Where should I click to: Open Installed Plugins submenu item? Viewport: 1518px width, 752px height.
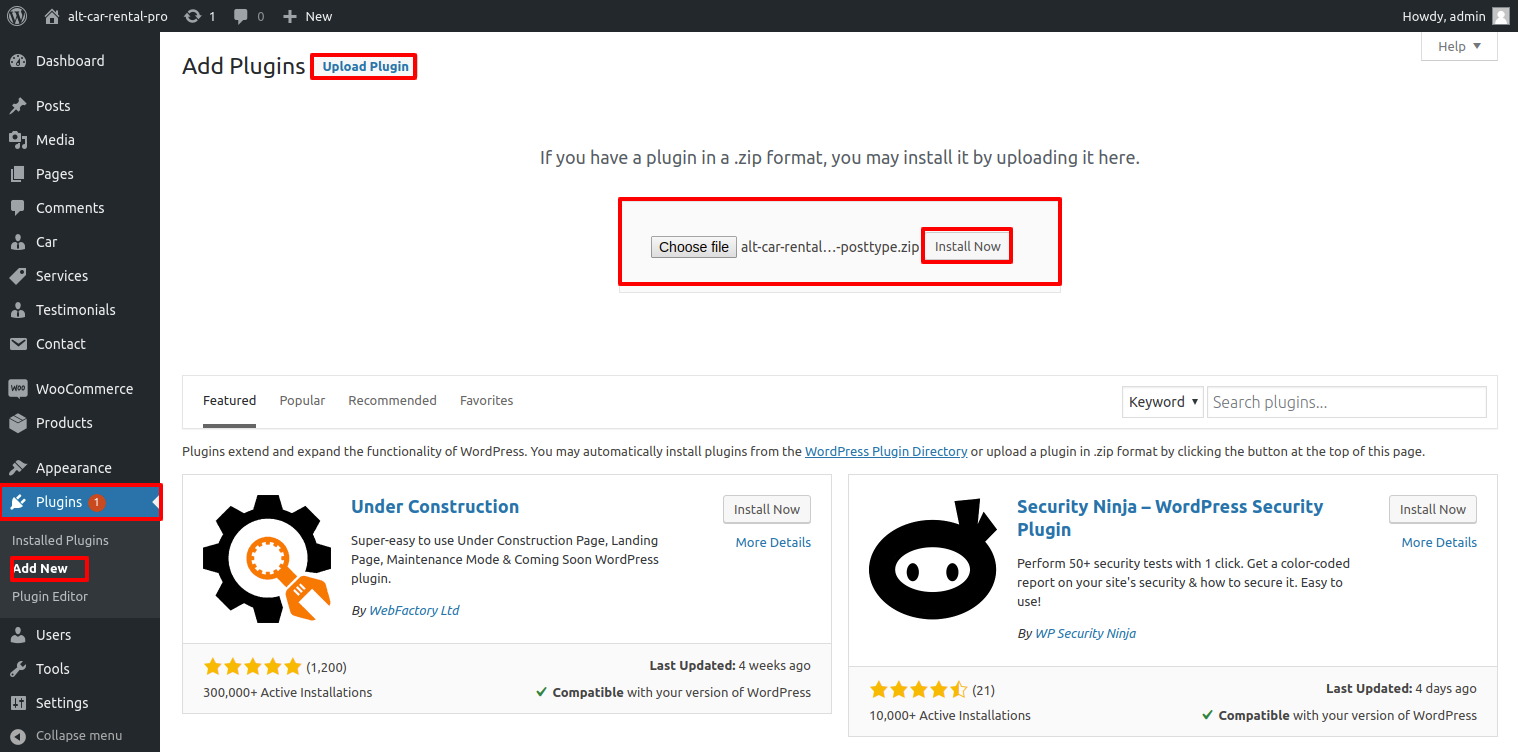(60, 540)
